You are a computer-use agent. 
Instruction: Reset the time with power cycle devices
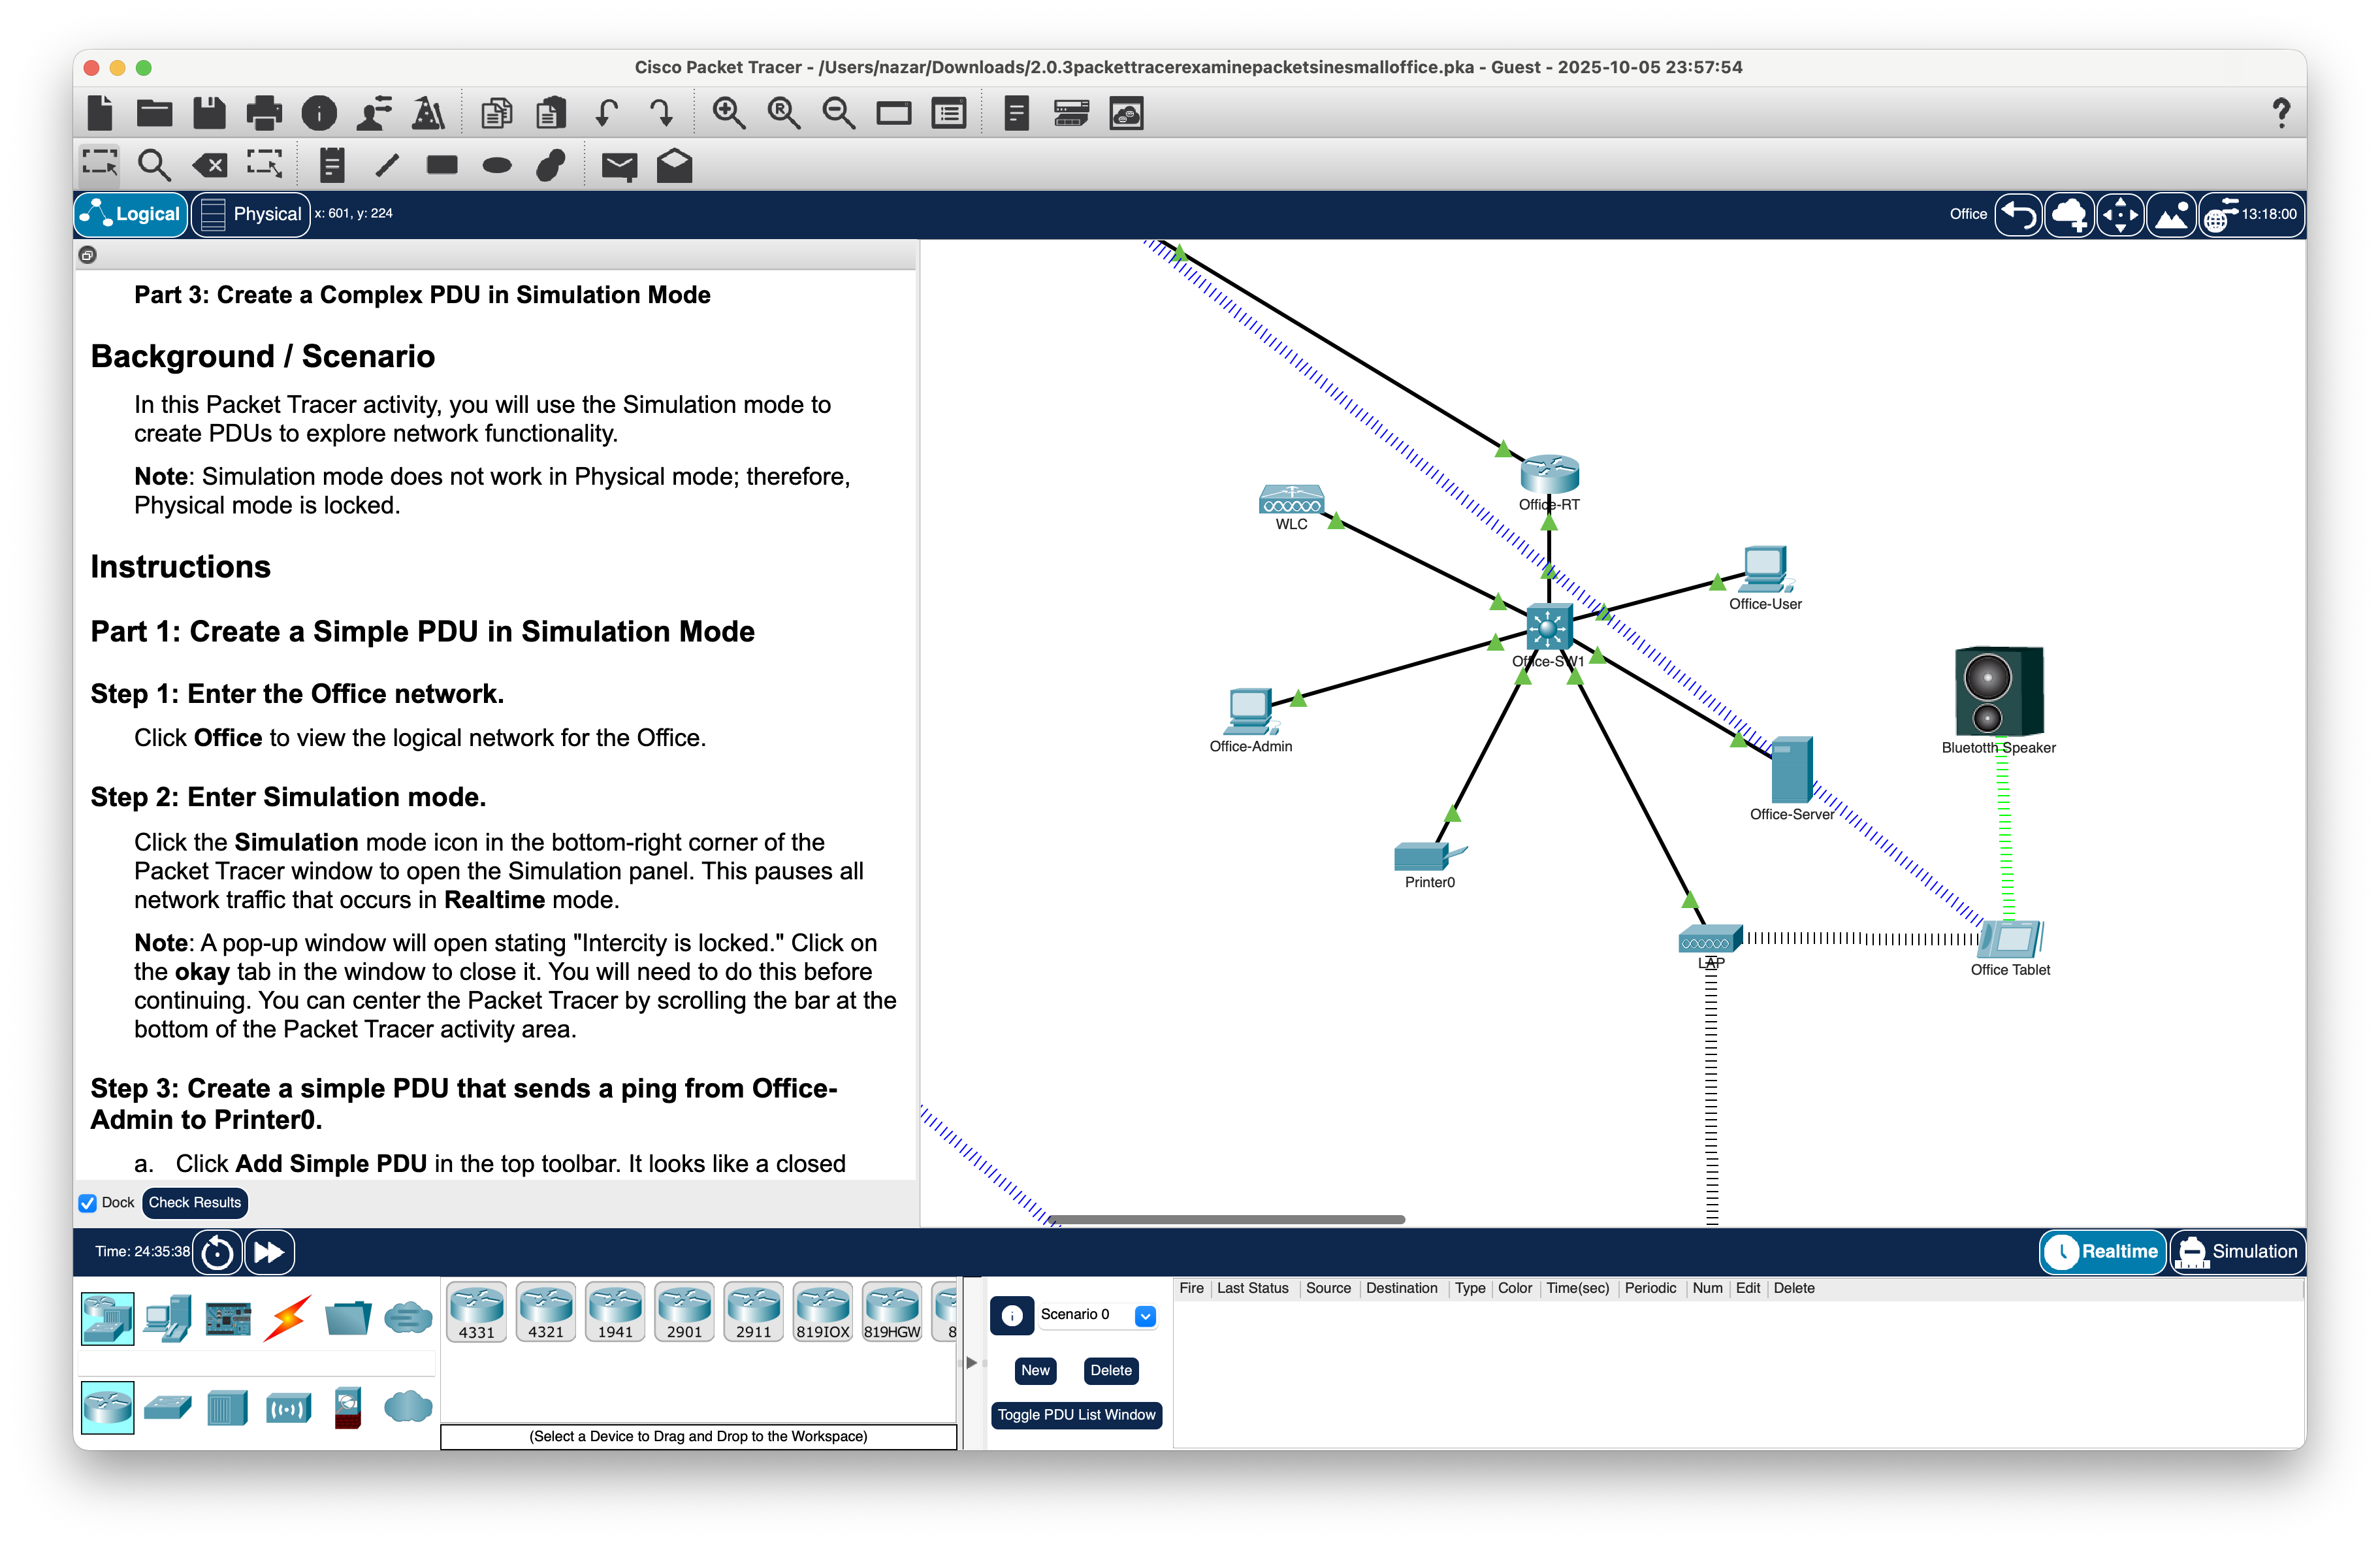(217, 1252)
